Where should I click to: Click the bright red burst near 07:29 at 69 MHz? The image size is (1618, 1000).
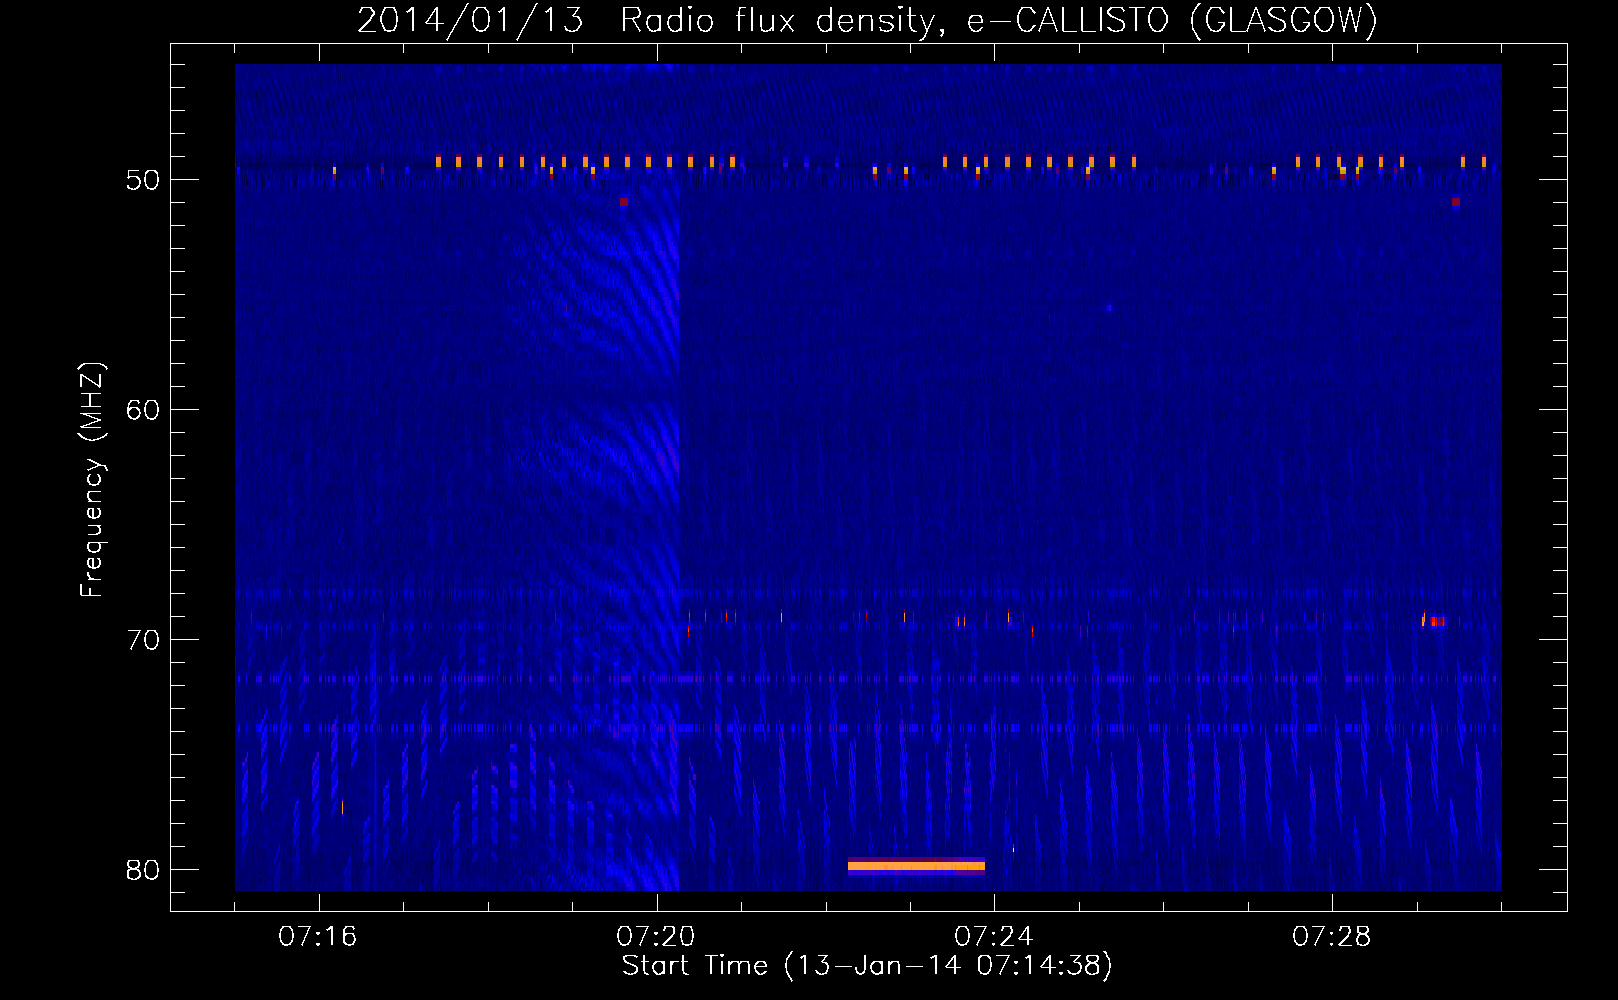click(1435, 621)
